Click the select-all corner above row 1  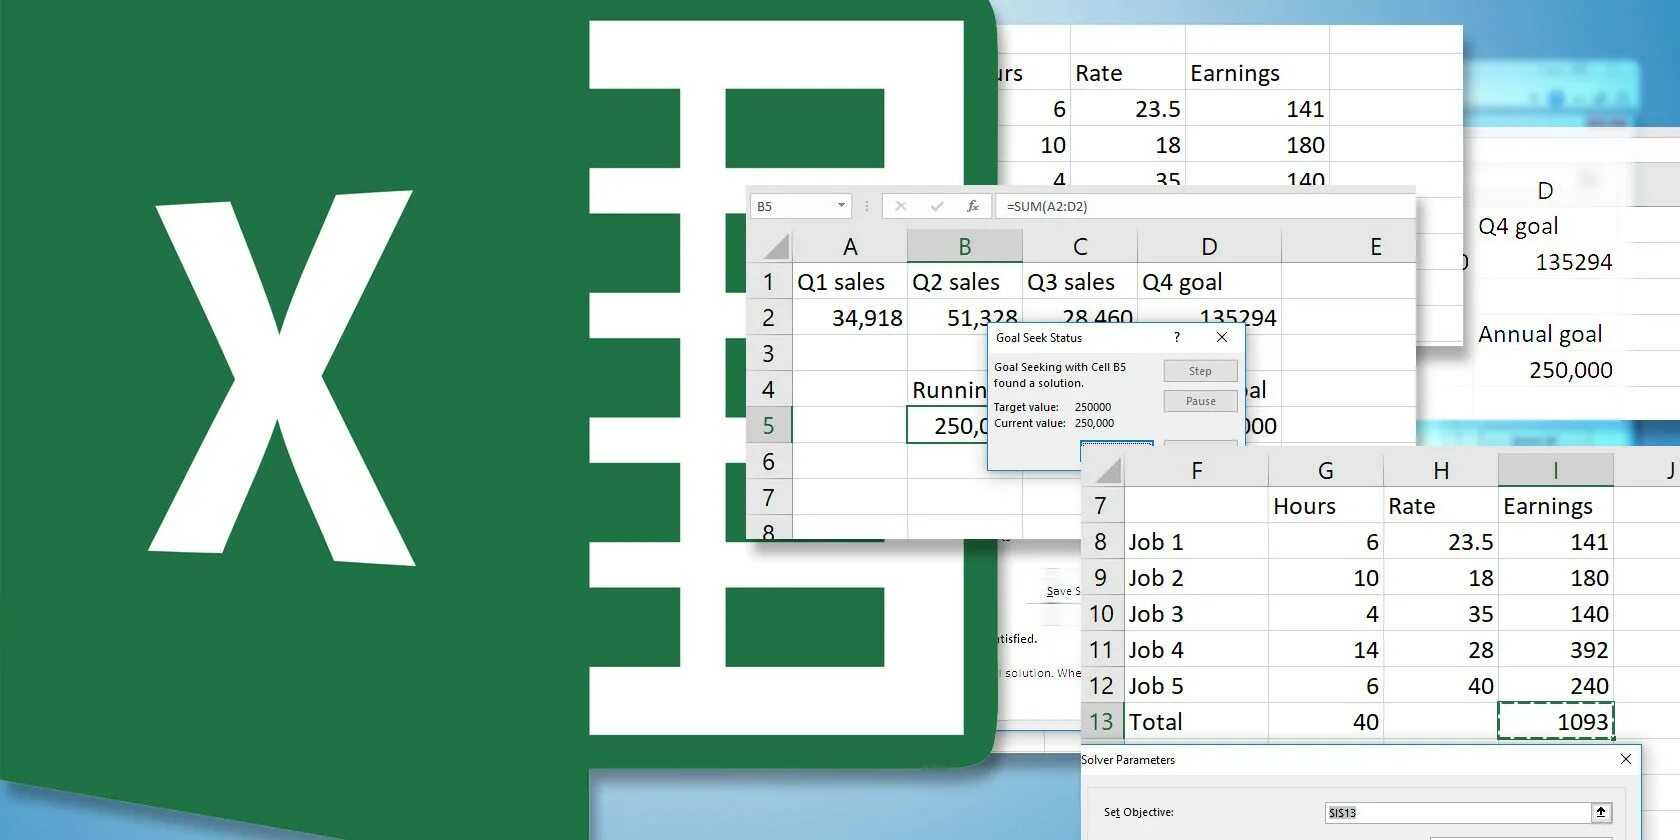[x=770, y=246]
